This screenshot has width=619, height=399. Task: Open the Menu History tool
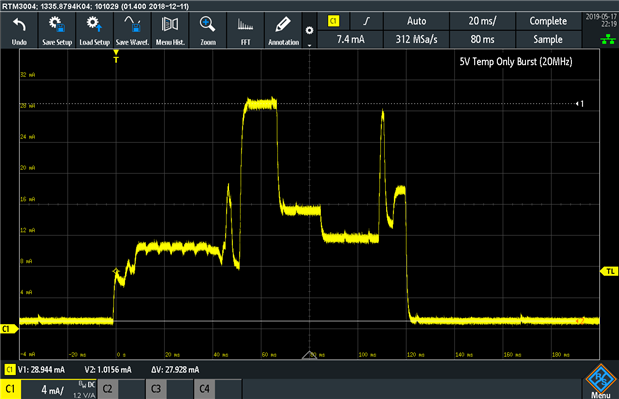coord(170,30)
